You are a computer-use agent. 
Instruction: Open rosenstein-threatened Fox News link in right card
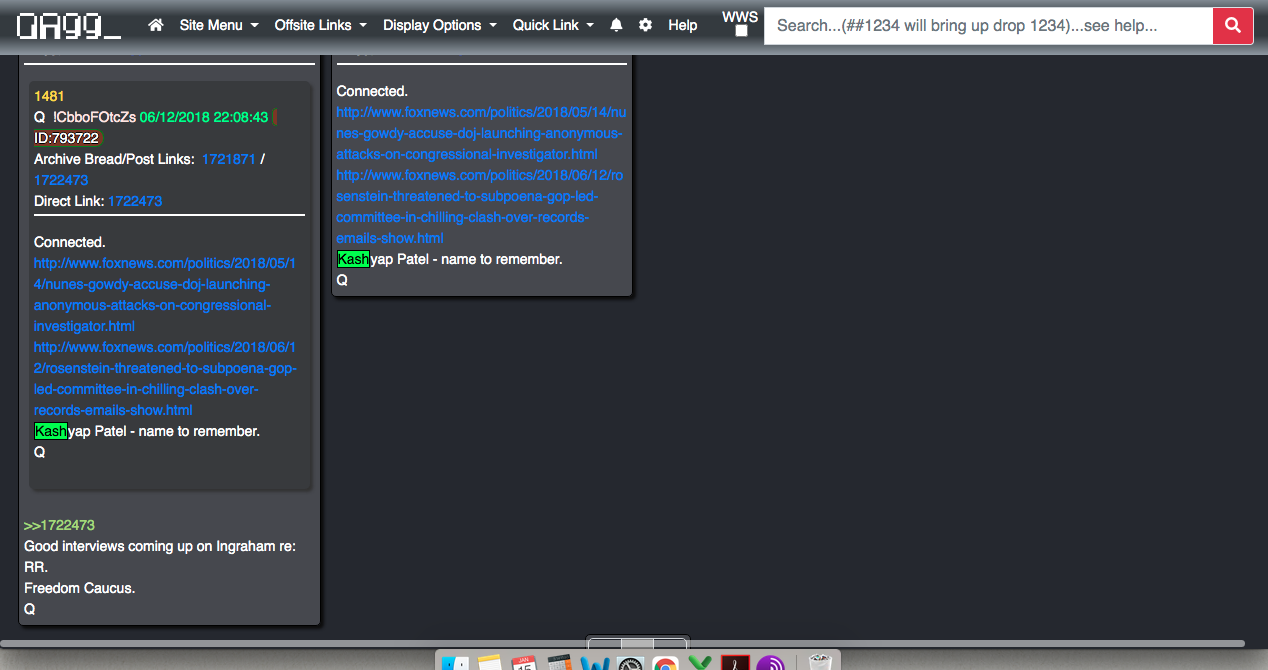(x=480, y=207)
